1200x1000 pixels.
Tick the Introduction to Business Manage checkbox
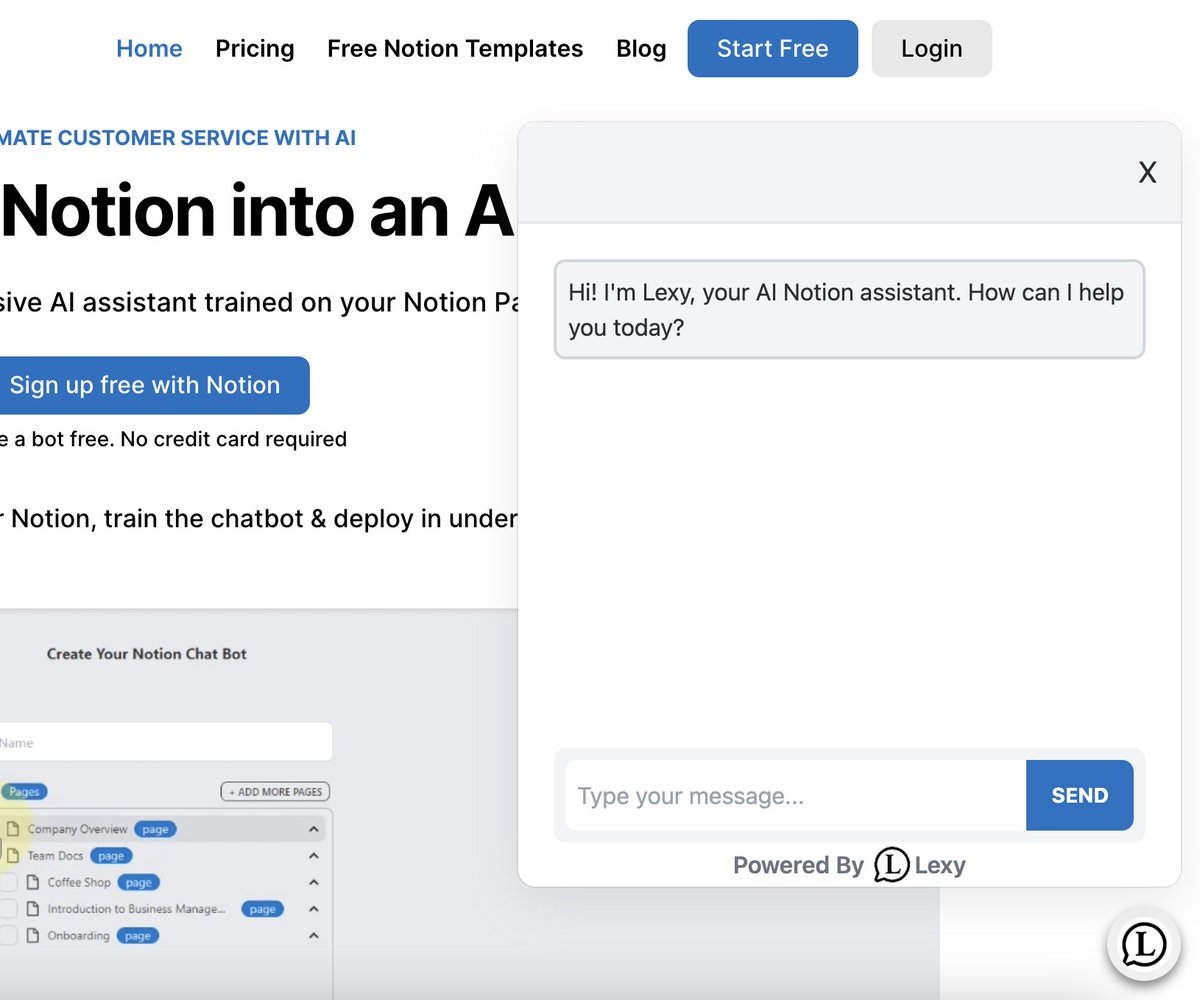pos(7,909)
